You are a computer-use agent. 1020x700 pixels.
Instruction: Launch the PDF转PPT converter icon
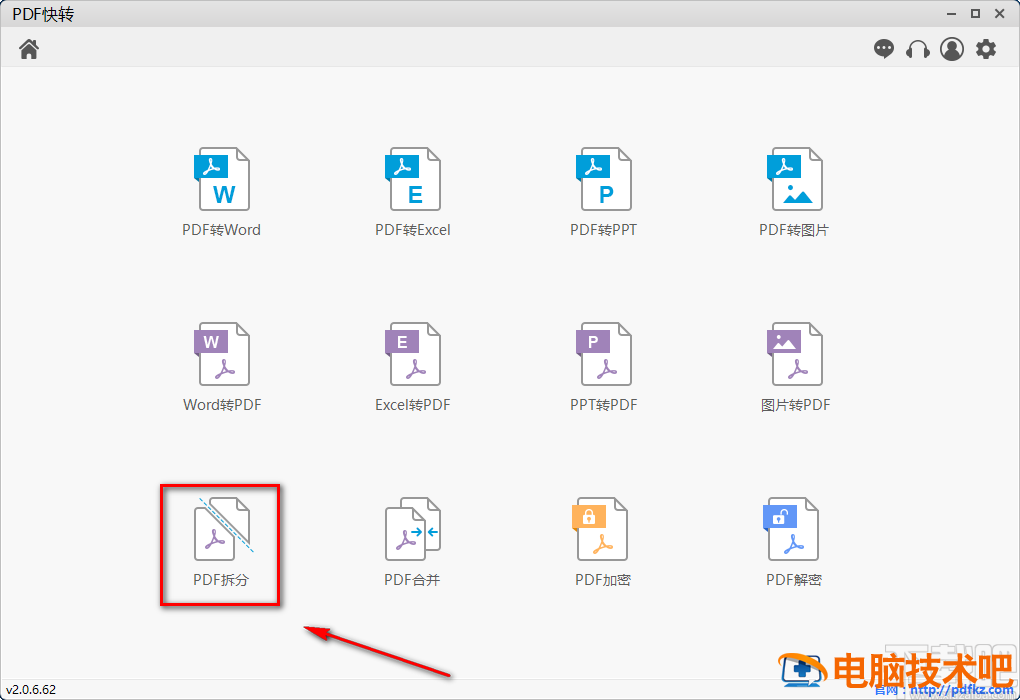[x=604, y=179]
